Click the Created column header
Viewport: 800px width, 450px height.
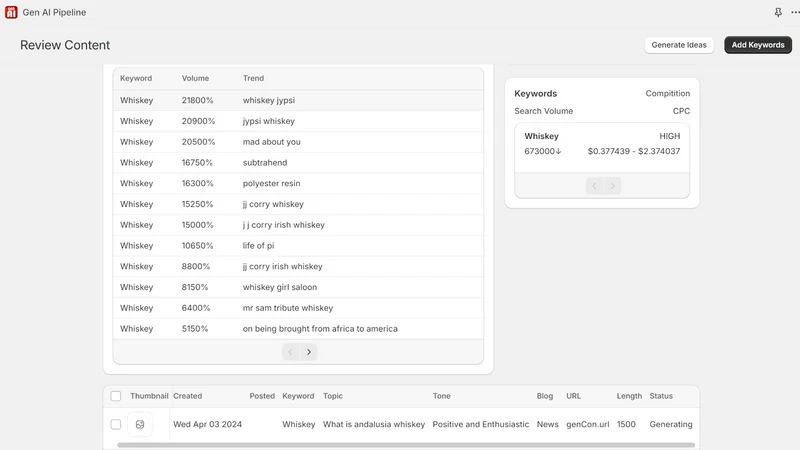point(187,396)
